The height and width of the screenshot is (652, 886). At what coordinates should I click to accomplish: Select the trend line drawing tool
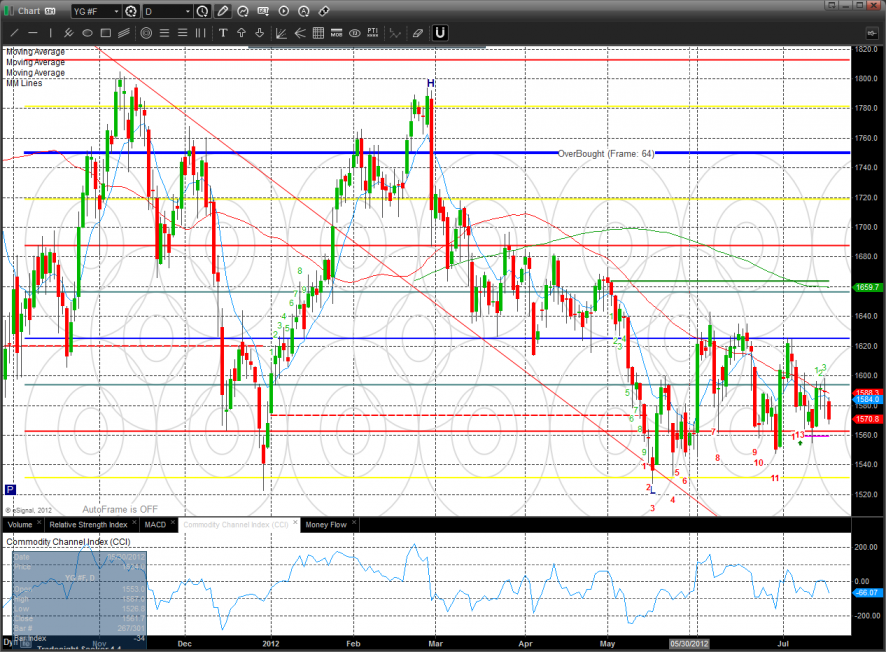point(15,33)
